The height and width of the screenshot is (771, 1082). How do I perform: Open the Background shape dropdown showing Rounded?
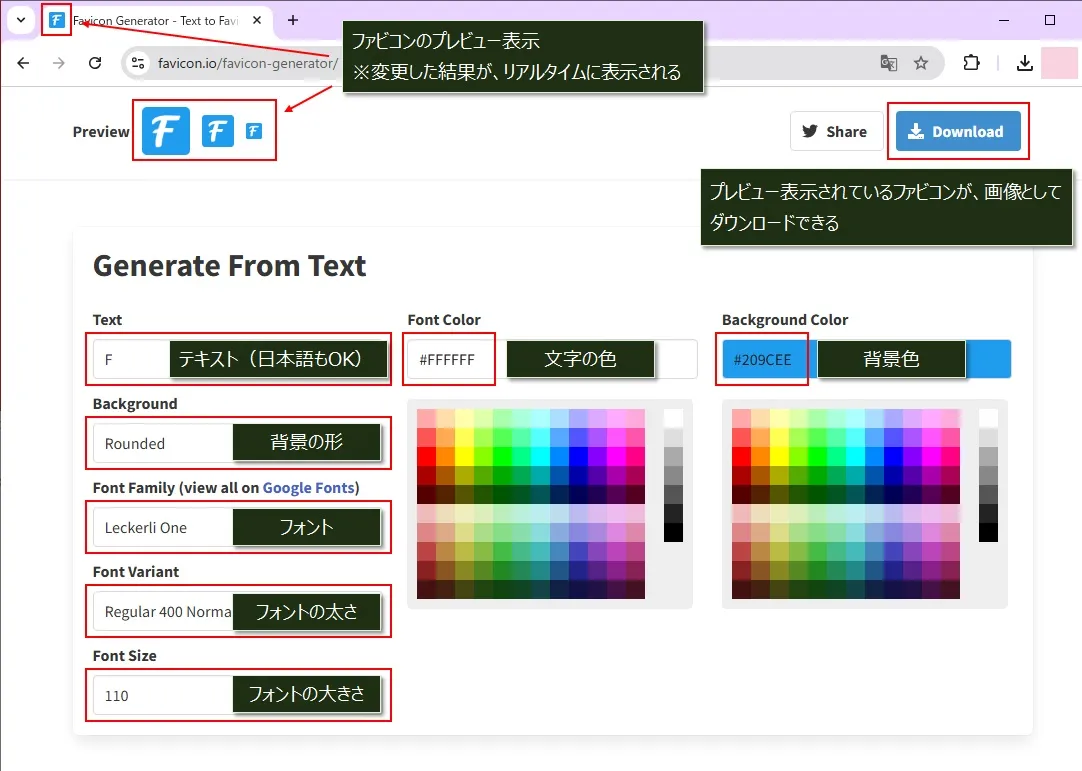pyautogui.click(x=160, y=443)
